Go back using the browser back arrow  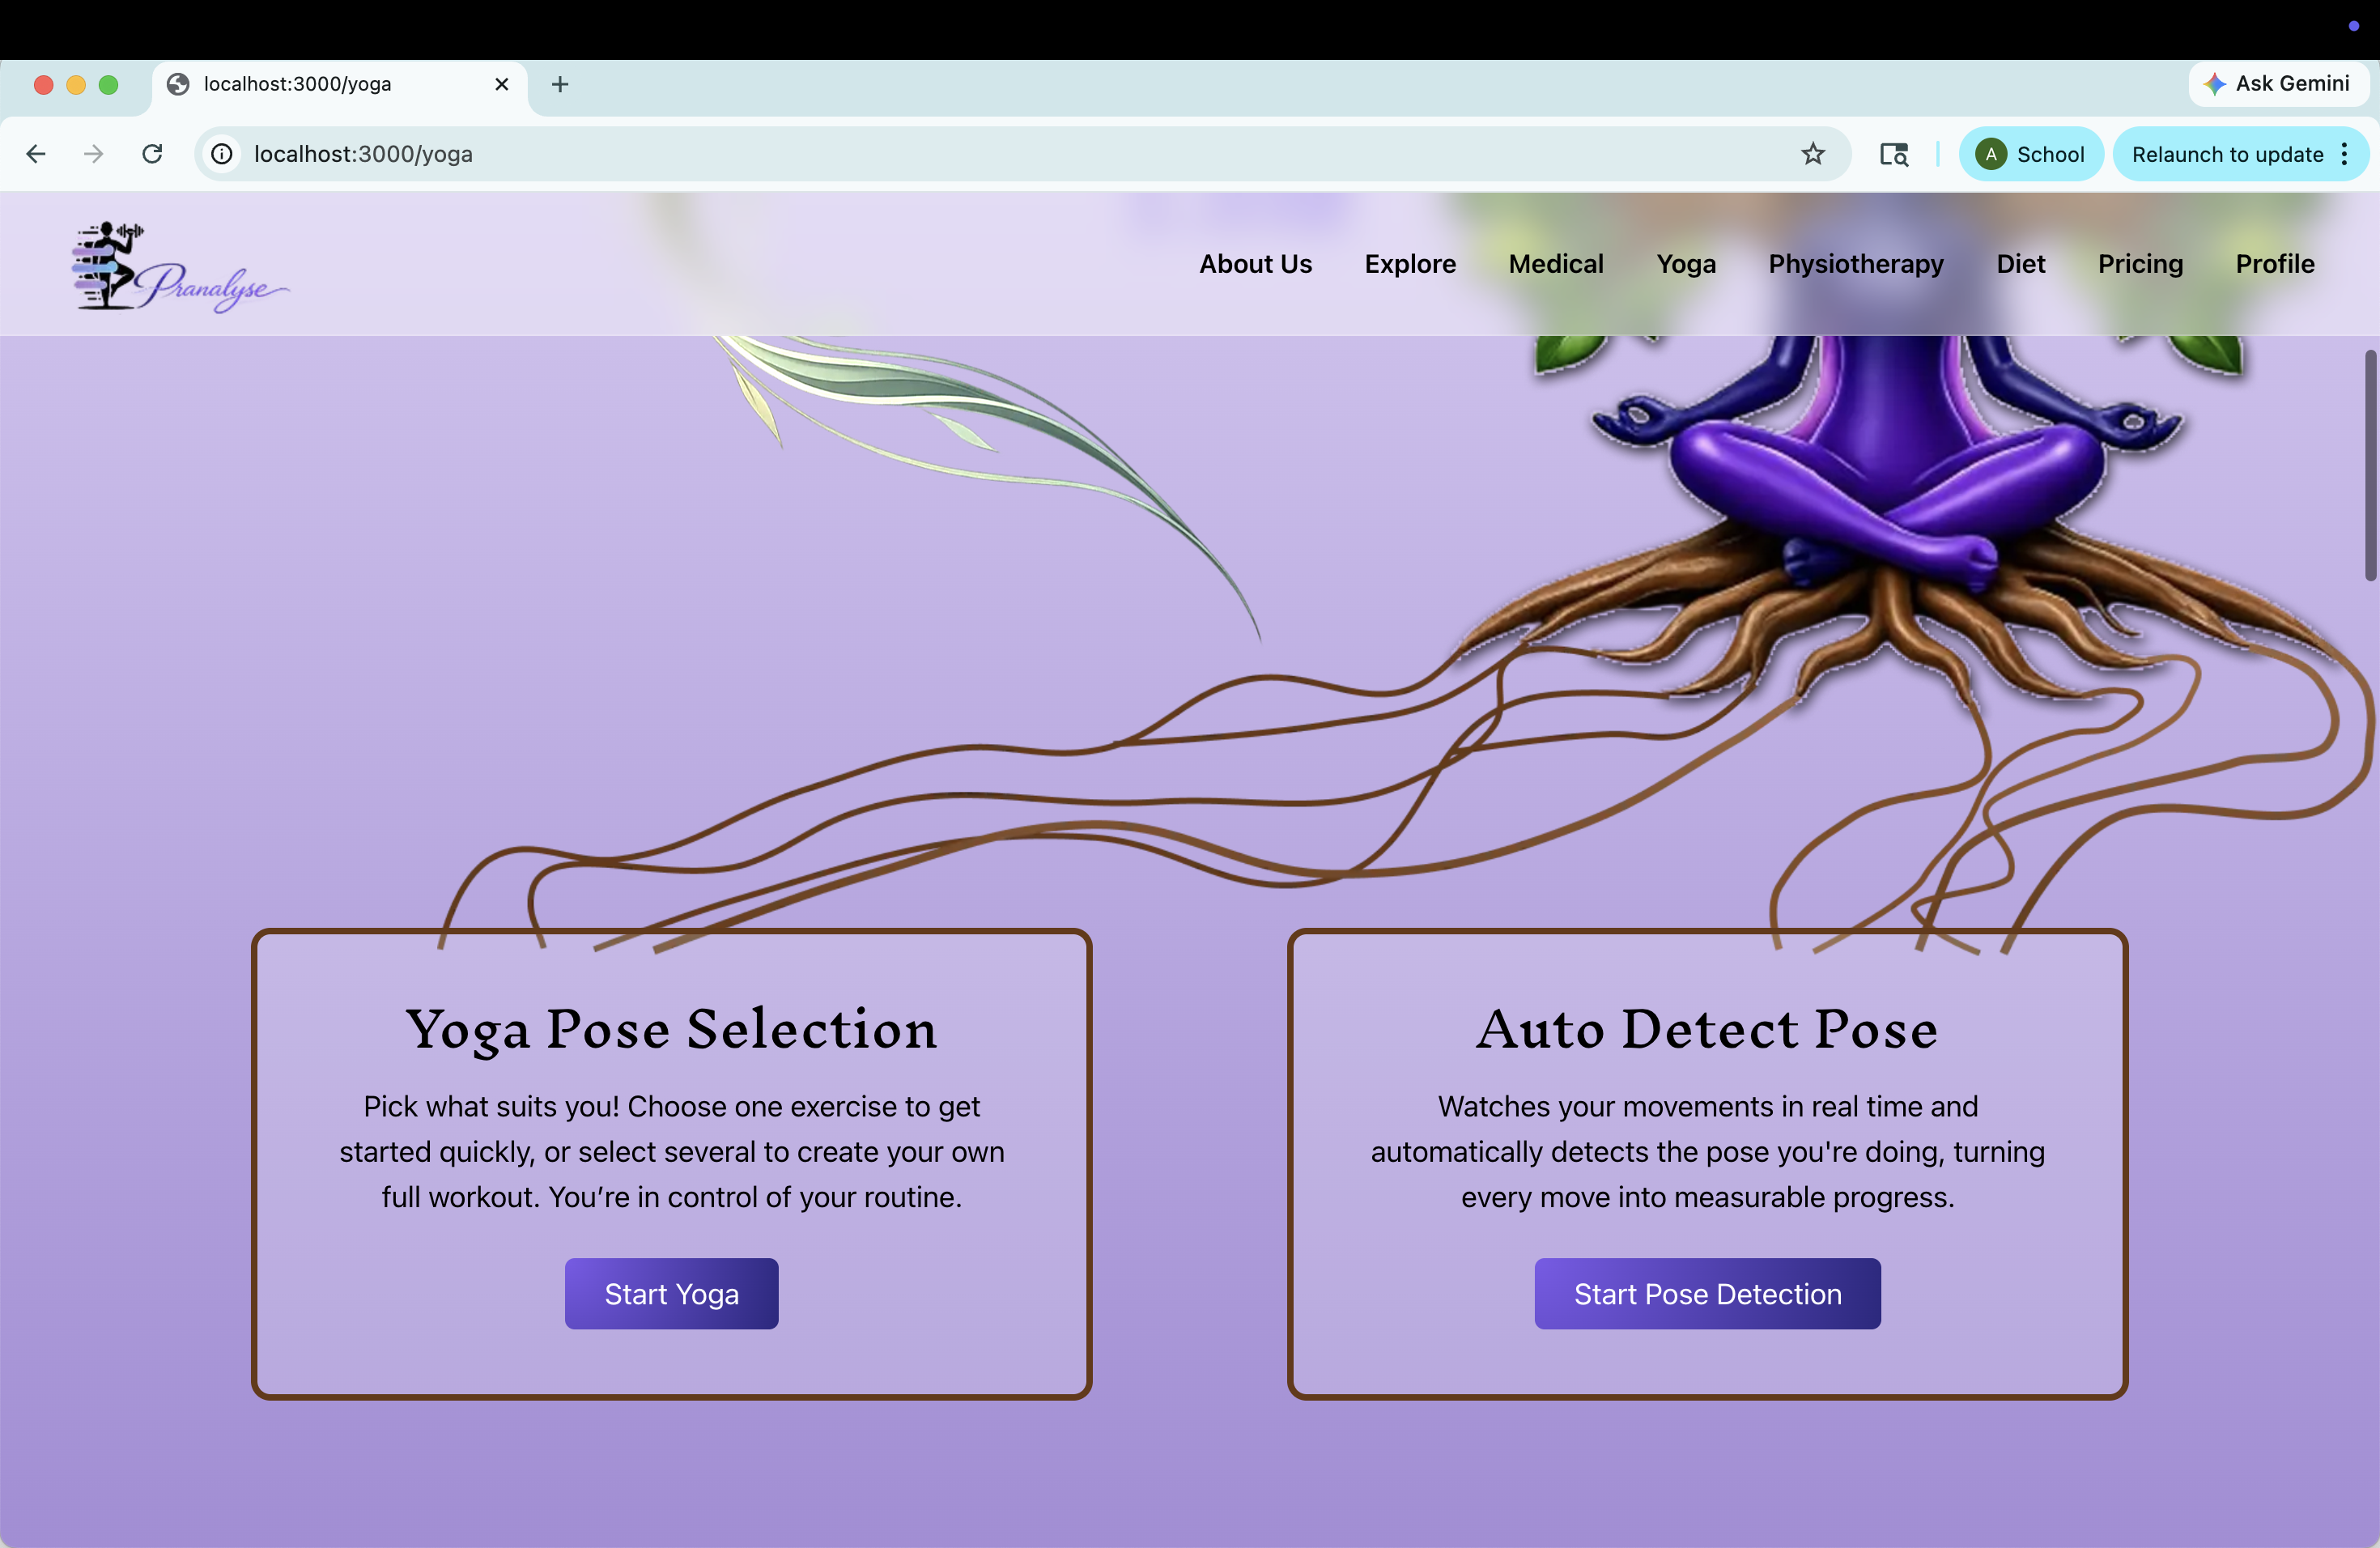[x=36, y=154]
